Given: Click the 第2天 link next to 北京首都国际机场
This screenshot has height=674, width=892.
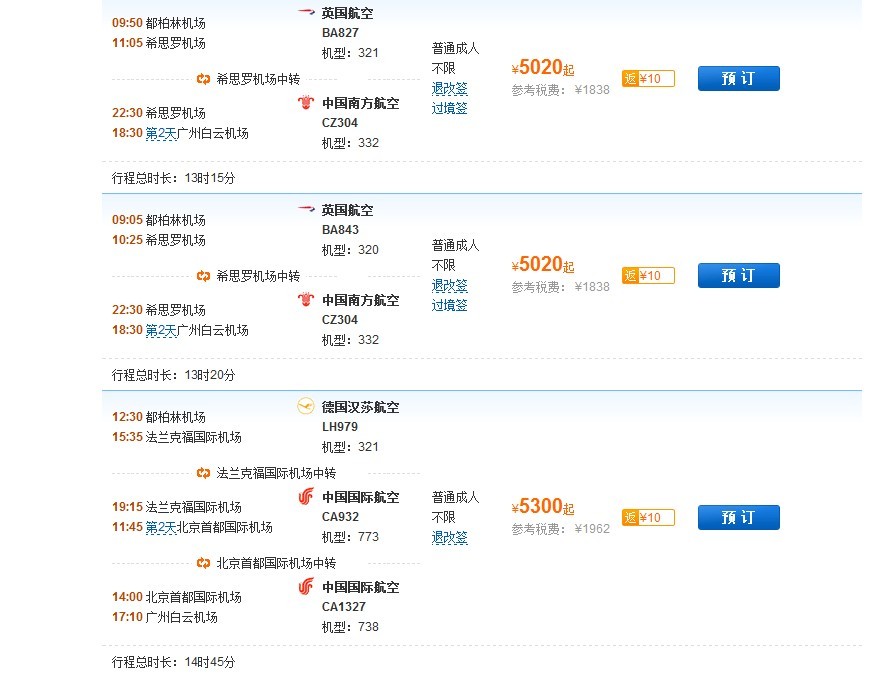Looking at the screenshot, I should [160, 527].
